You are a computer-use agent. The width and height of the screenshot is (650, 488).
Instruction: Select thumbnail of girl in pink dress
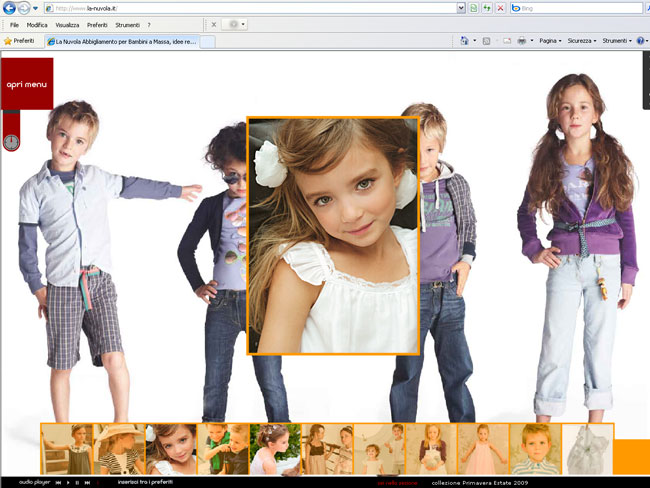pos(483,449)
